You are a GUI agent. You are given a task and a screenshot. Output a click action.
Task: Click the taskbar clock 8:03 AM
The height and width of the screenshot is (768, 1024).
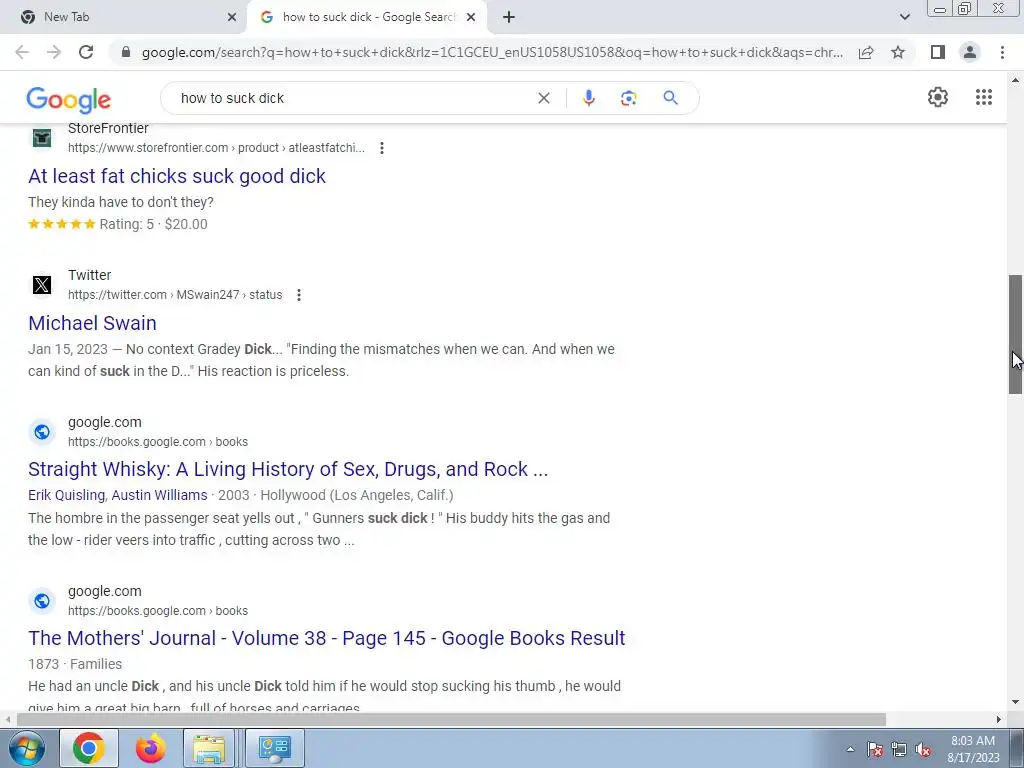(973, 741)
